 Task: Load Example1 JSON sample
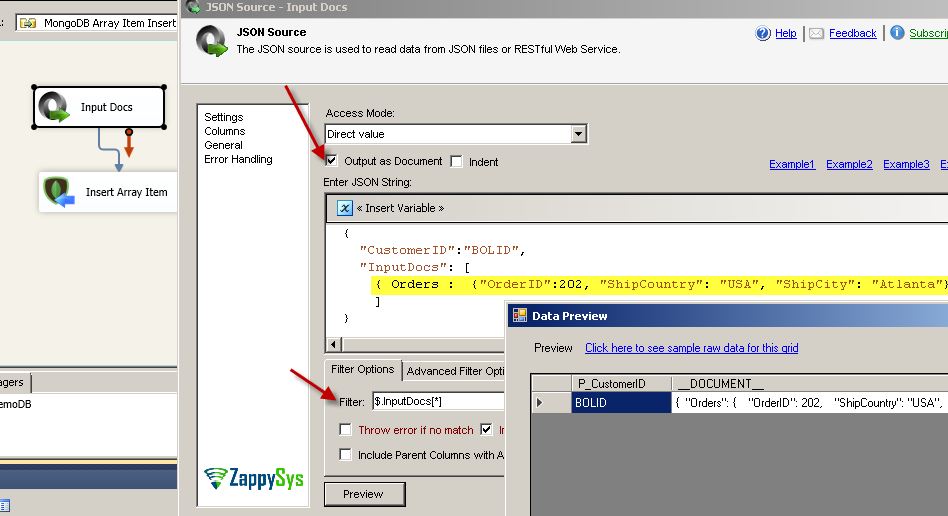pyautogui.click(x=792, y=164)
